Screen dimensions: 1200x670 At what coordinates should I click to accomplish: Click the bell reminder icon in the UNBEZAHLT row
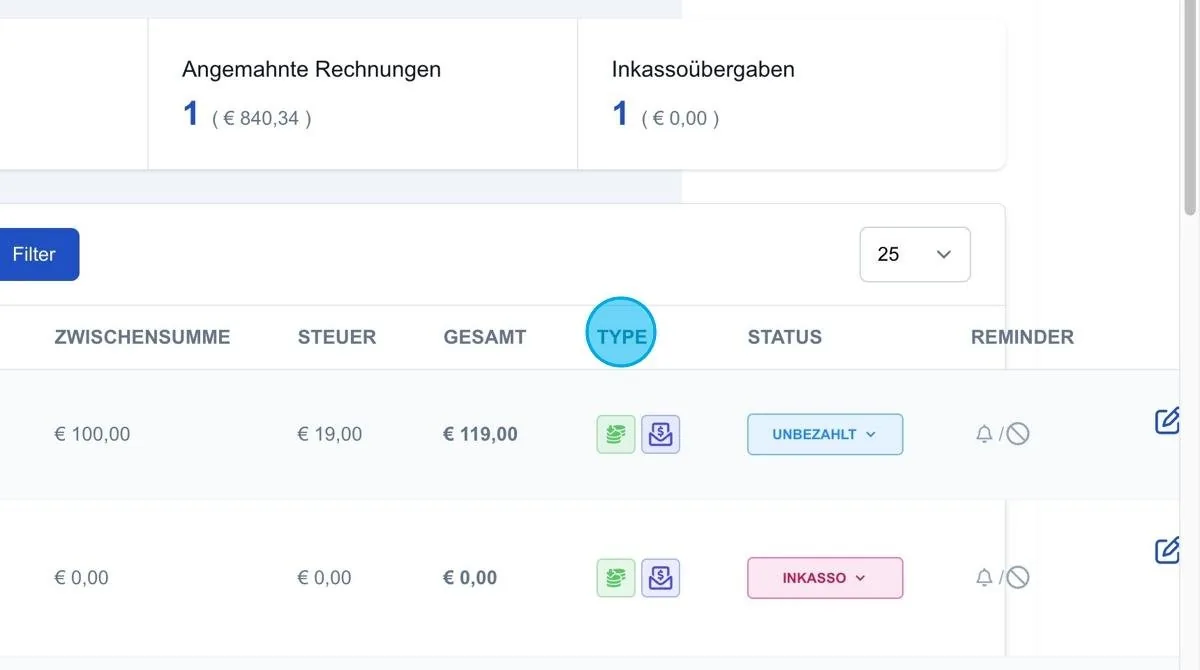click(984, 434)
